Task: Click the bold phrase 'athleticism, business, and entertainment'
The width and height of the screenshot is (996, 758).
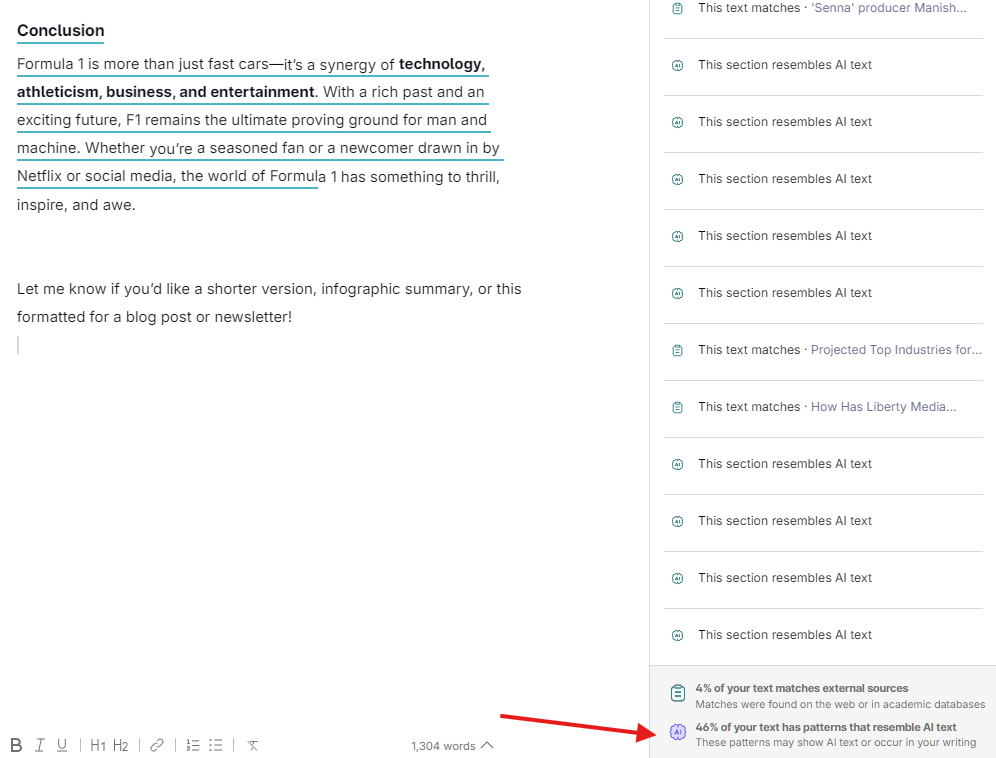Action: [x=165, y=91]
